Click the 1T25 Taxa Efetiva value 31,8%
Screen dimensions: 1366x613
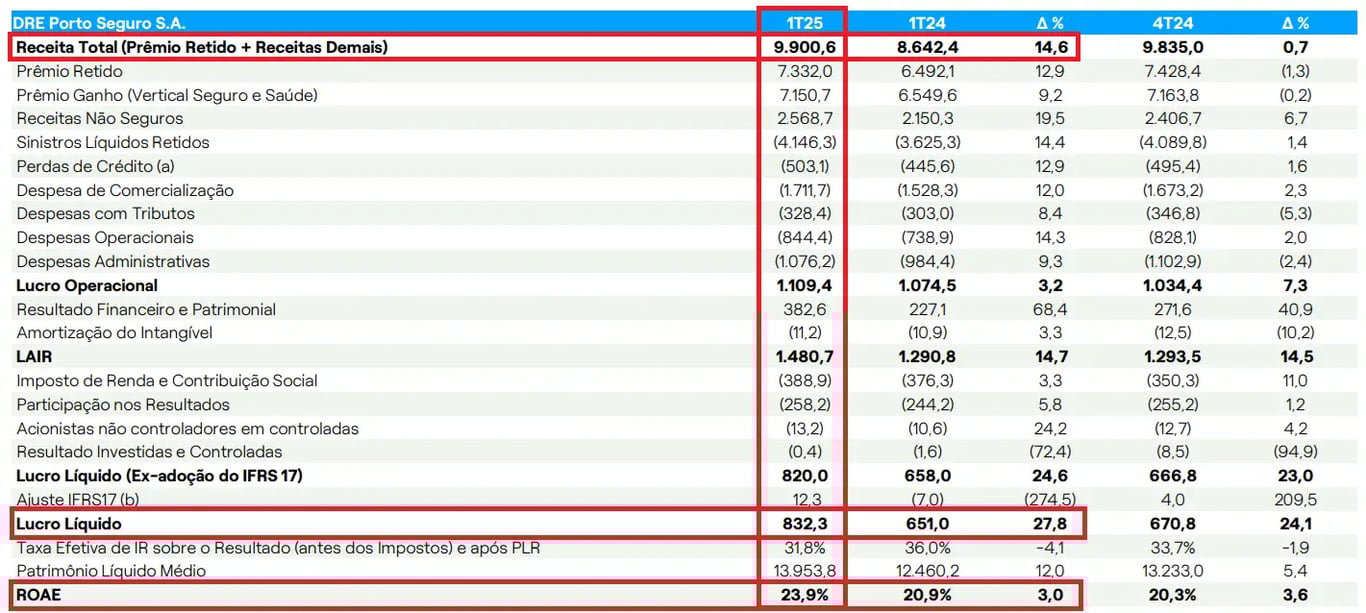click(x=804, y=547)
